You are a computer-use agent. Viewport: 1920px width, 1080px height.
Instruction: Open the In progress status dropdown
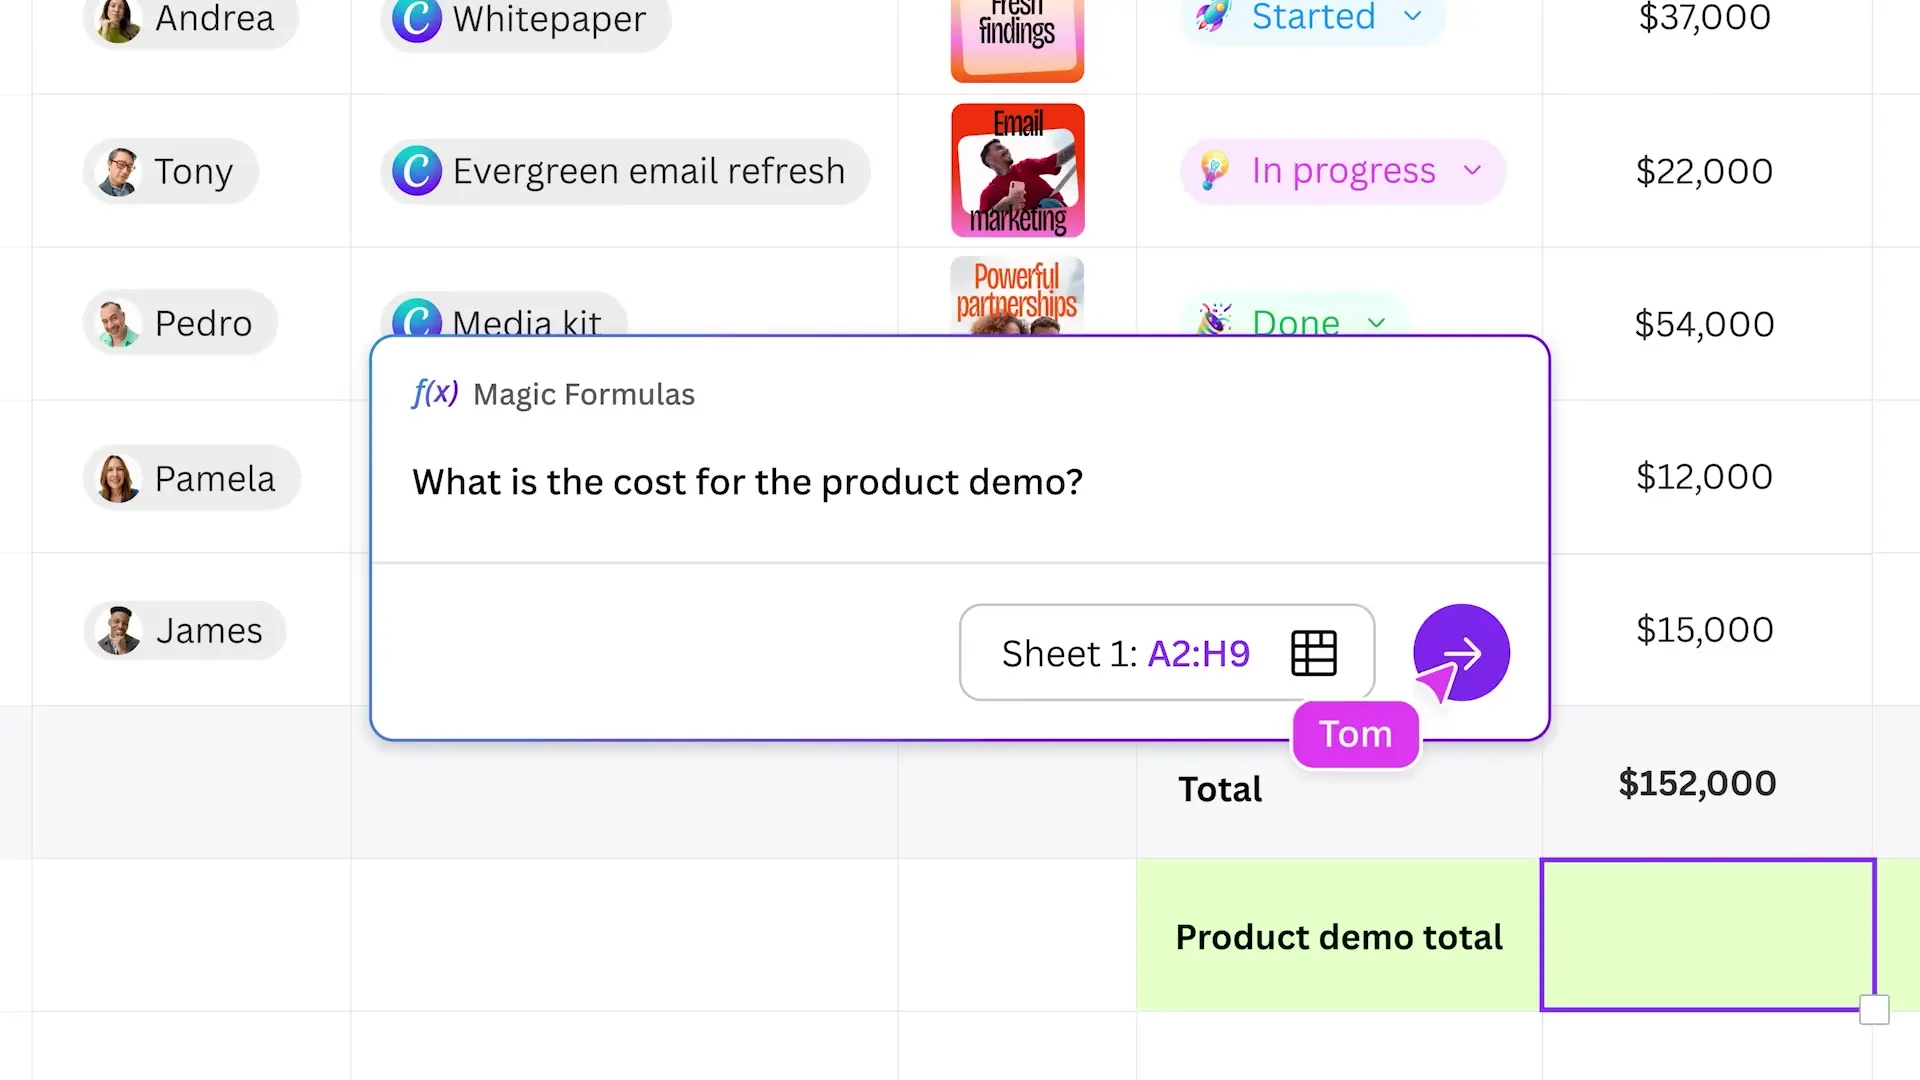tap(1471, 171)
